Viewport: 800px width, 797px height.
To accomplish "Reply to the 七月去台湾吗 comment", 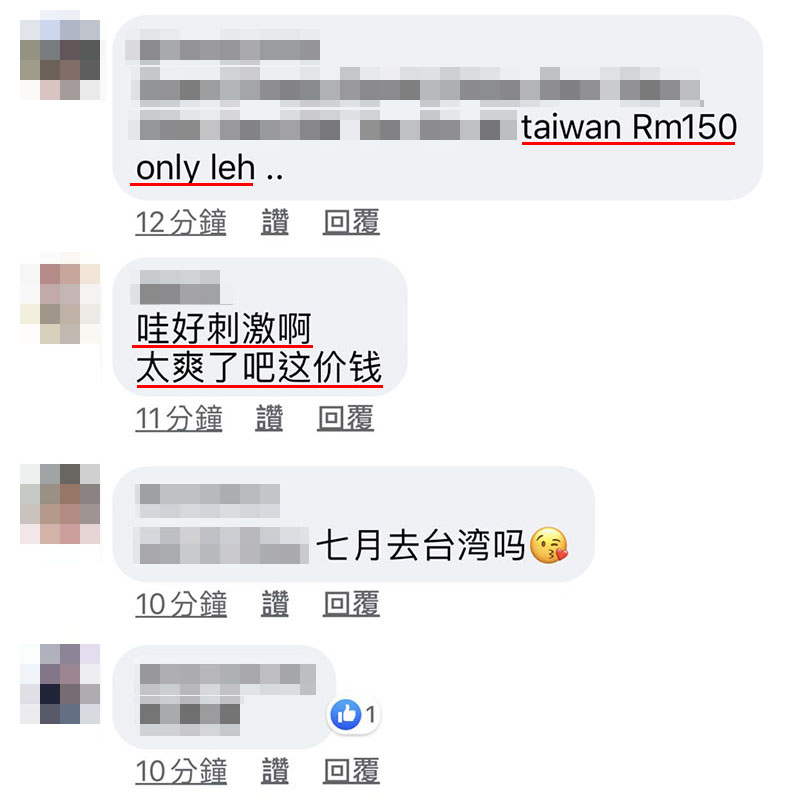I will click(351, 604).
